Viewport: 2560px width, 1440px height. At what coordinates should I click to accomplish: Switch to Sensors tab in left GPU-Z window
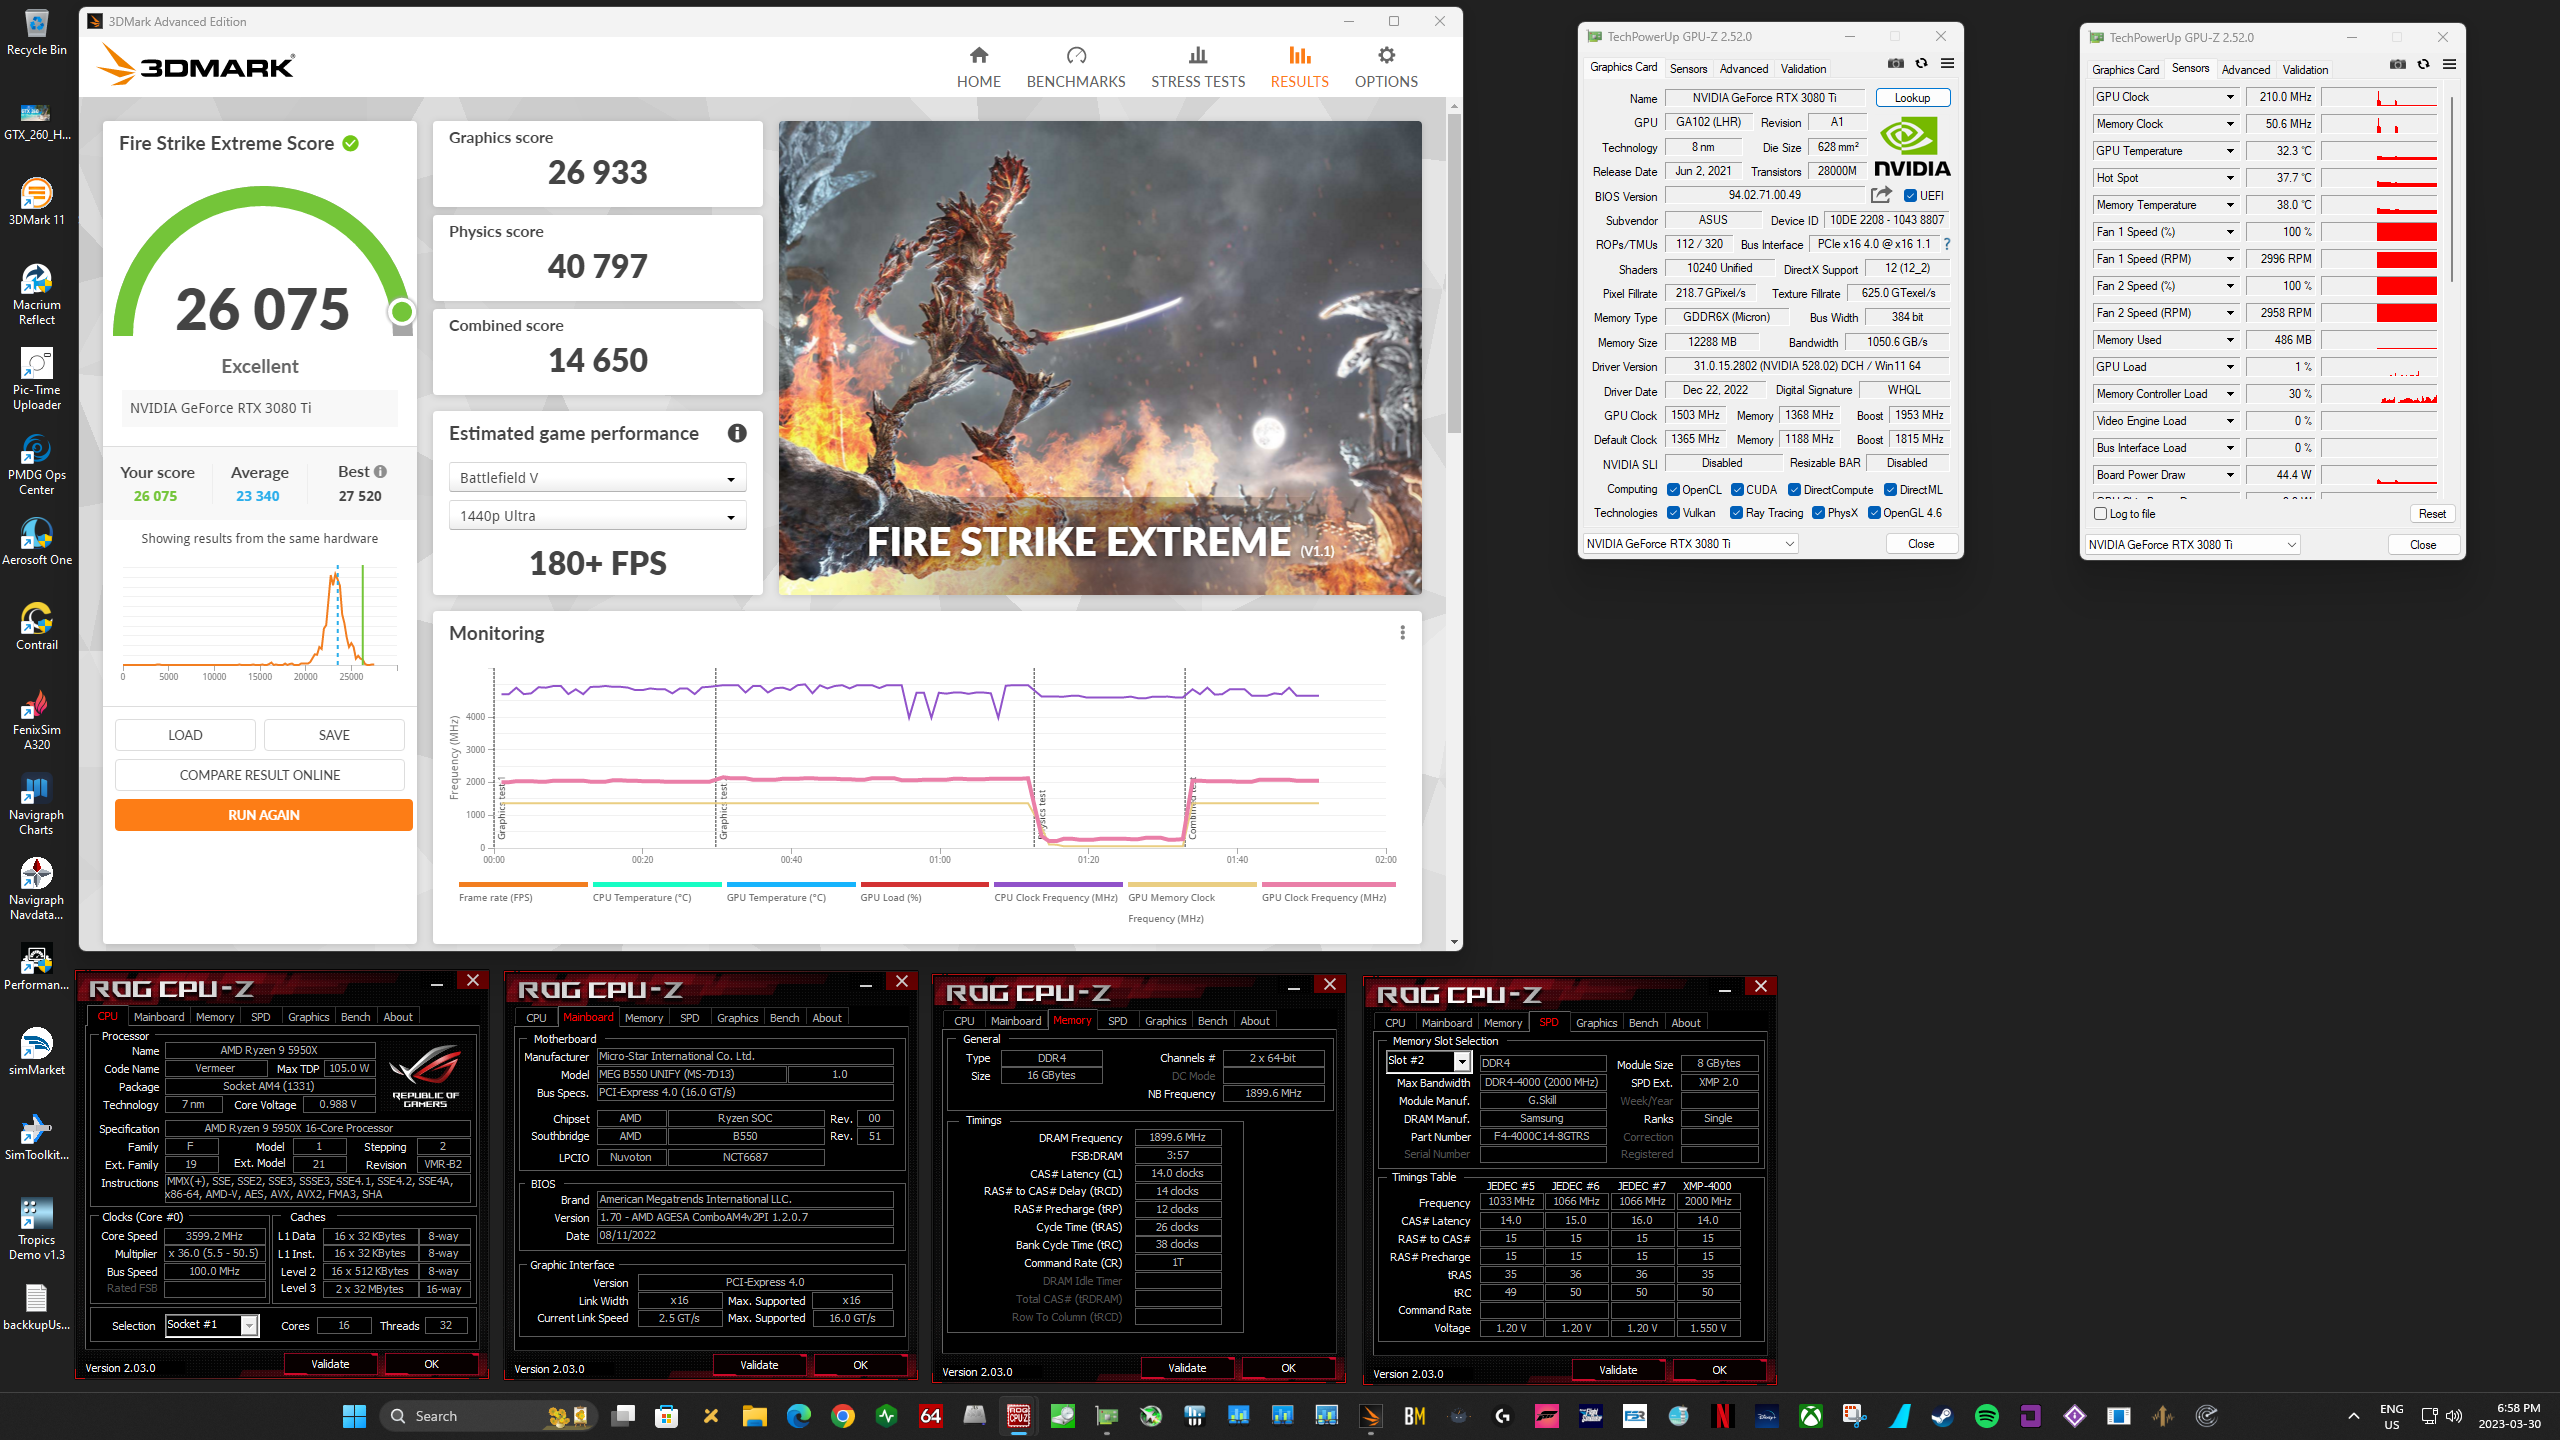[x=1688, y=68]
